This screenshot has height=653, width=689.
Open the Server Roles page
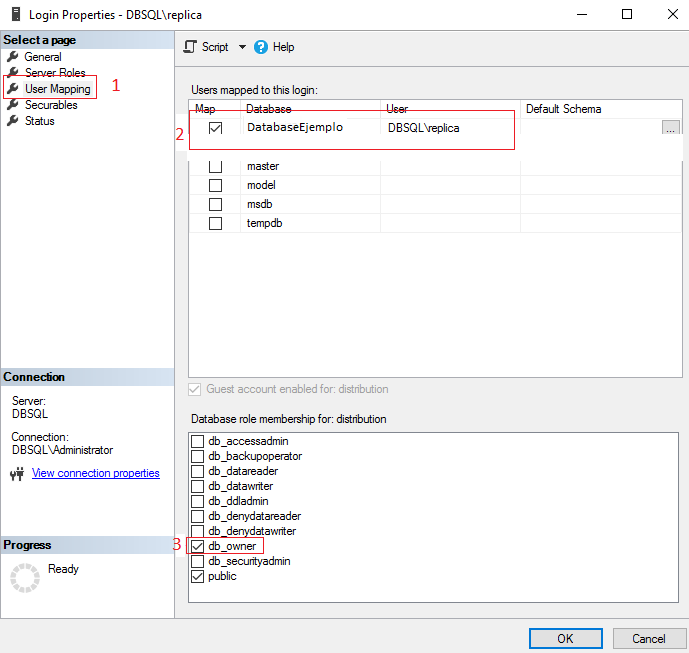click(x=55, y=73)
